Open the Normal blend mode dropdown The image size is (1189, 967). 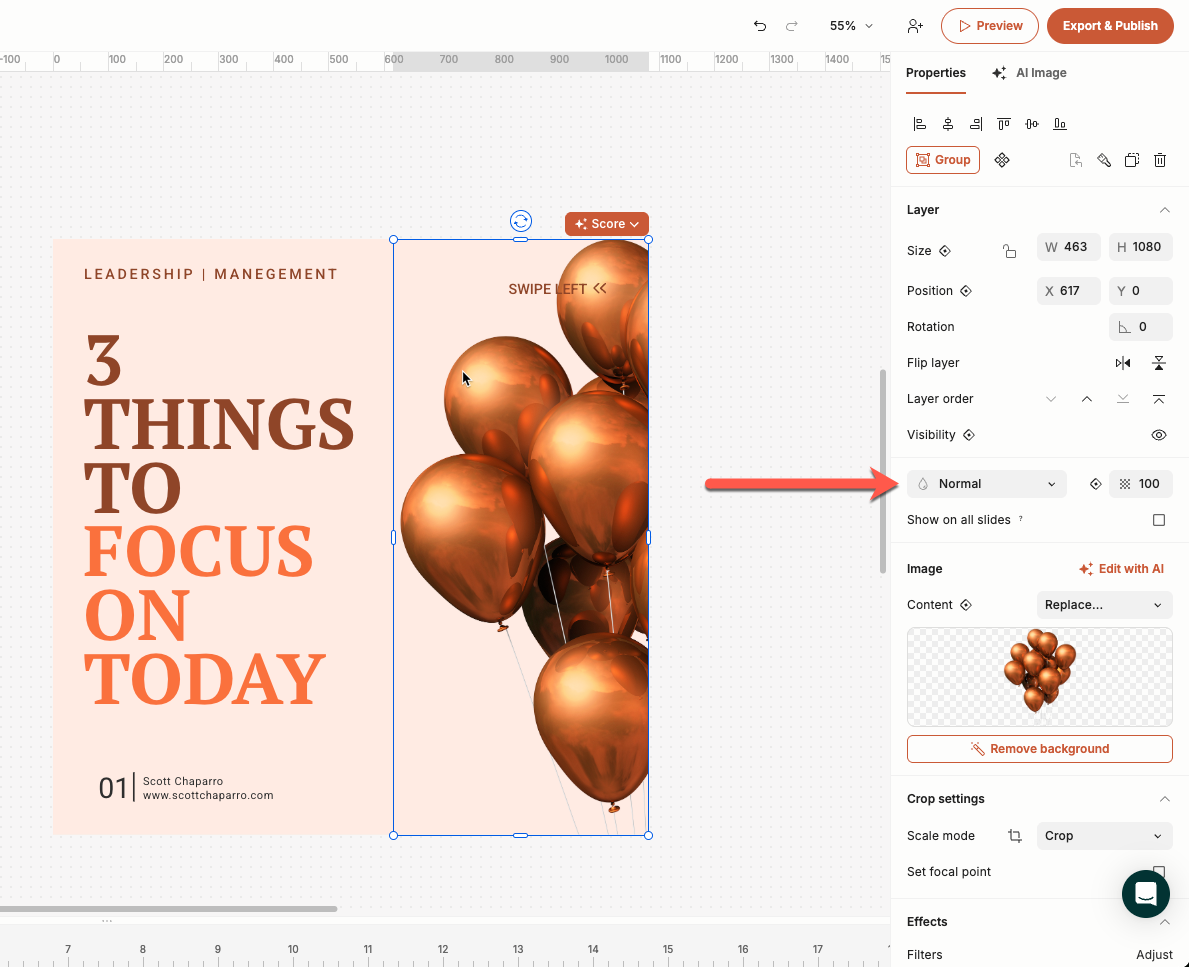pos(986,484)
